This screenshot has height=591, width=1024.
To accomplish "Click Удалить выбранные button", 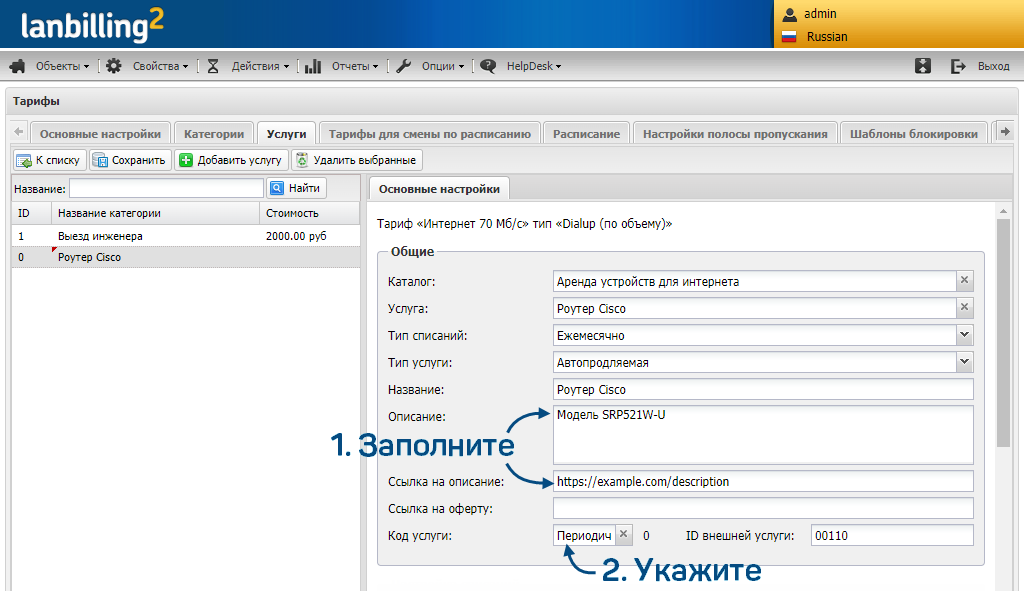I will click(357, 160).
